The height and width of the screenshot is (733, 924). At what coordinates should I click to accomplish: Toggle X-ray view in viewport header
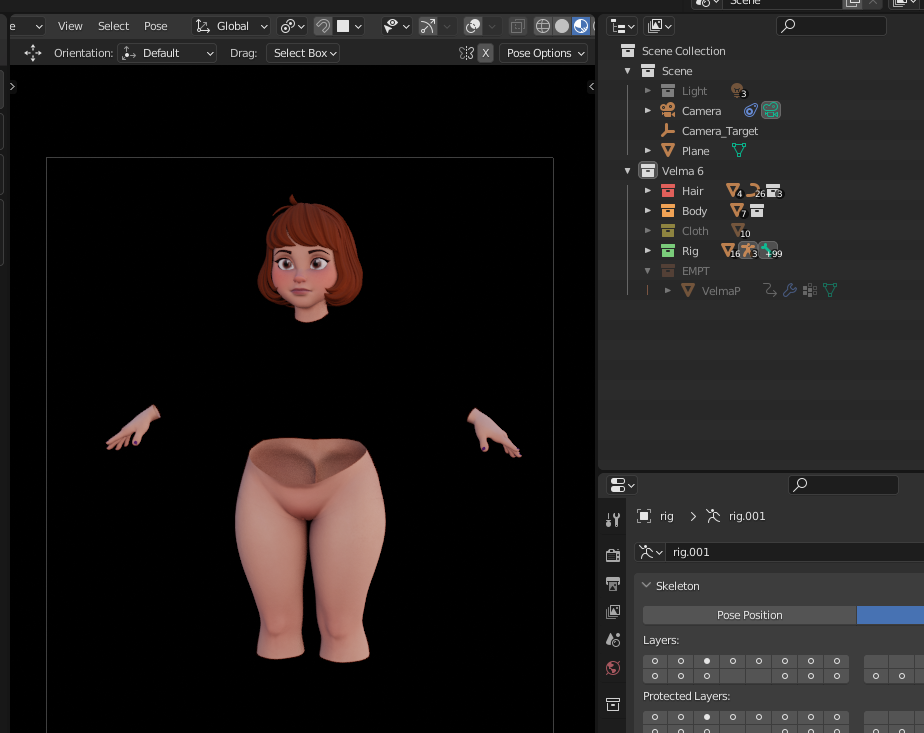(x=516, y=26)
